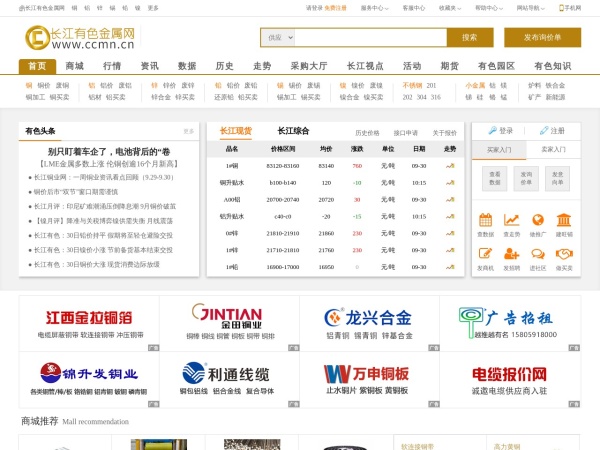
Task: Click 免费注册 link in top bar
Action: [x=335, y=8]
